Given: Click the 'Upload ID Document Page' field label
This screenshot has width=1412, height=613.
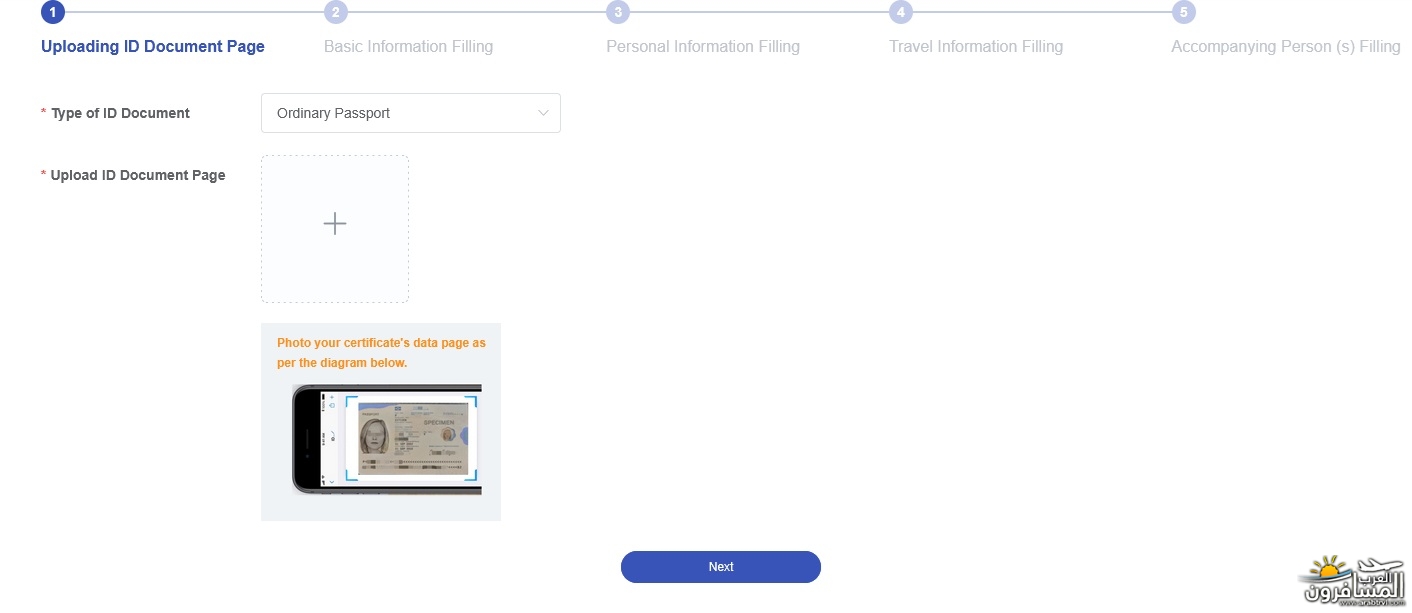Looking at the screenshot, I should (x=138, y=175).
